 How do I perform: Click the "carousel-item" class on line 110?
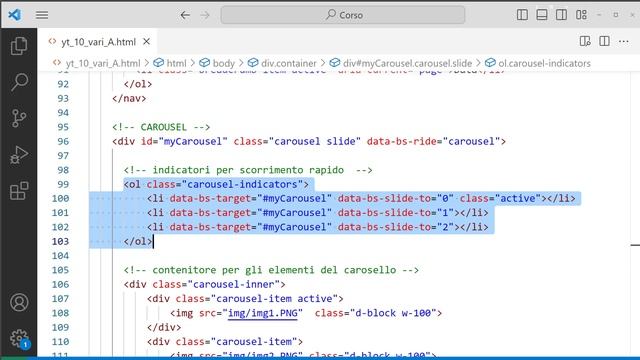254,342
